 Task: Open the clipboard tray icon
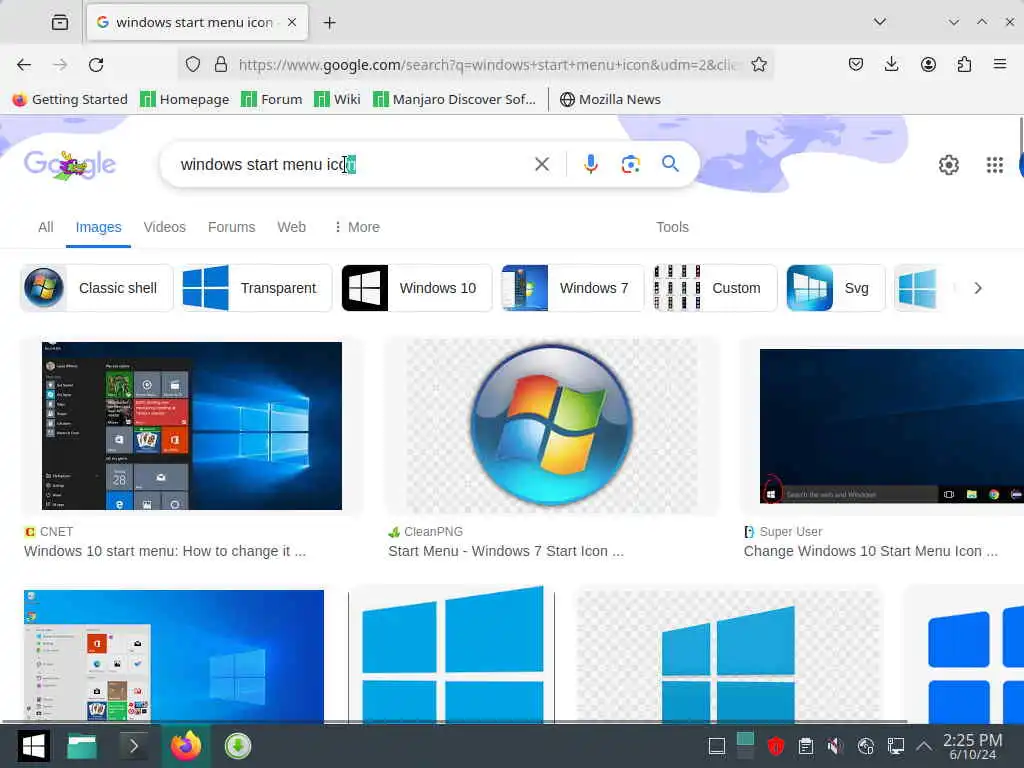point(806,746)
